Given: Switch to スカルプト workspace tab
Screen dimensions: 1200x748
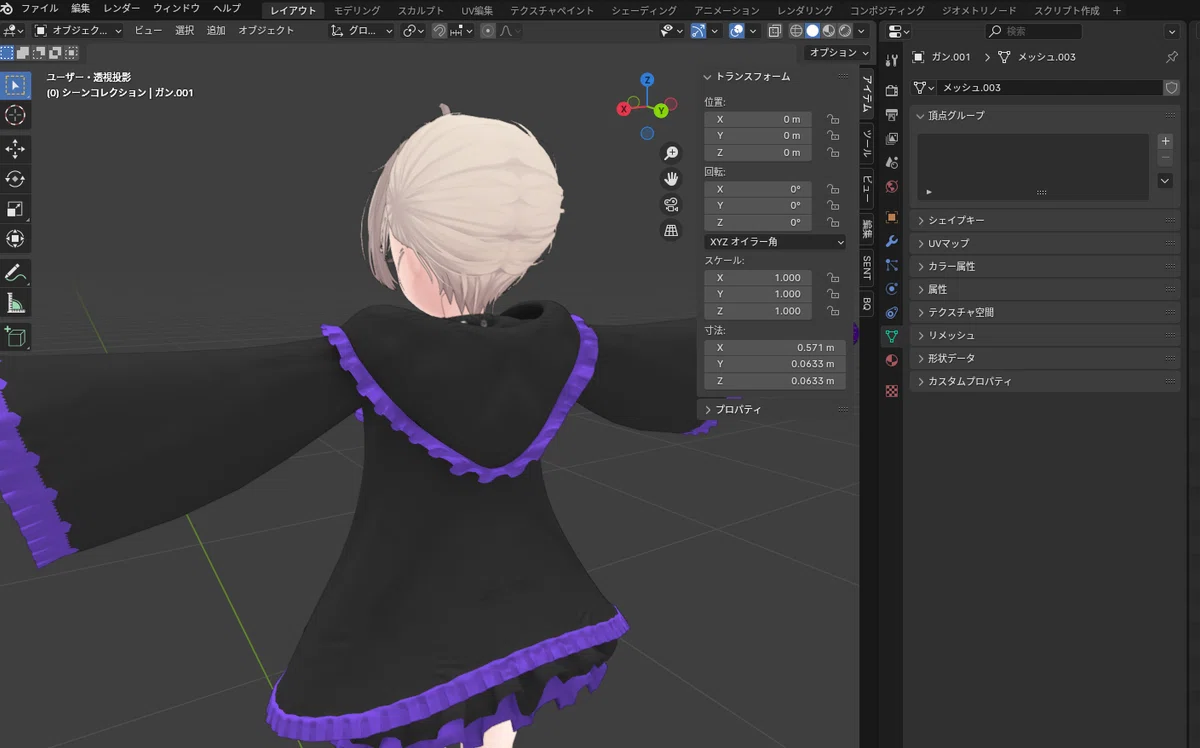Looking at the screenshot, I should 422,10.
